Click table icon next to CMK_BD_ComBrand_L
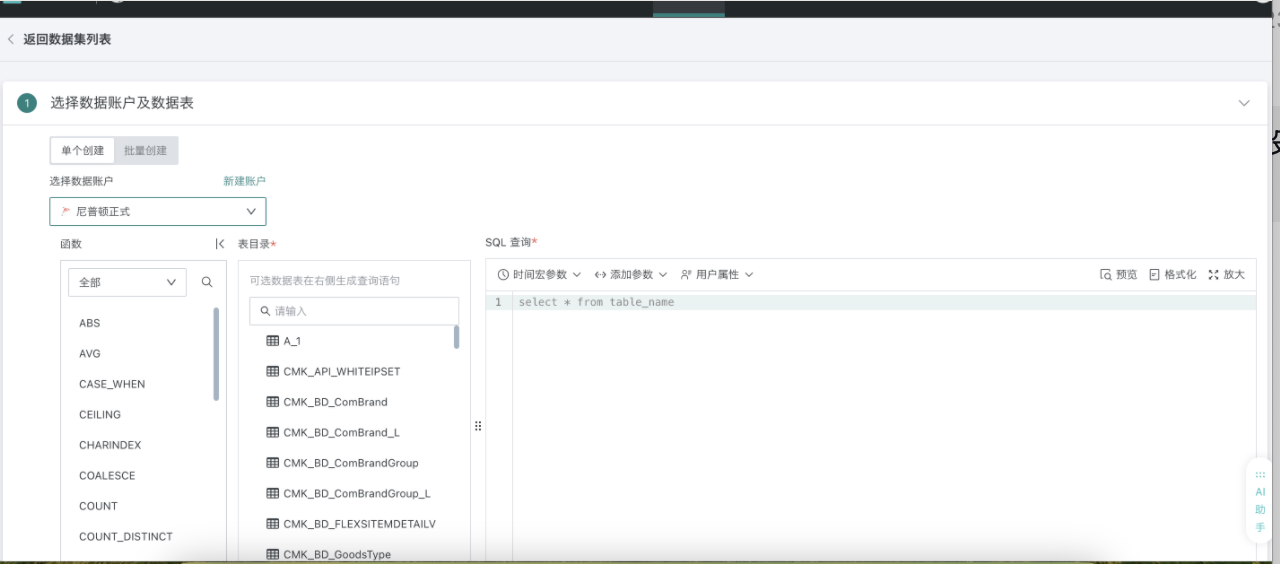Screen dimensions: 1280x564 point(272,432)
